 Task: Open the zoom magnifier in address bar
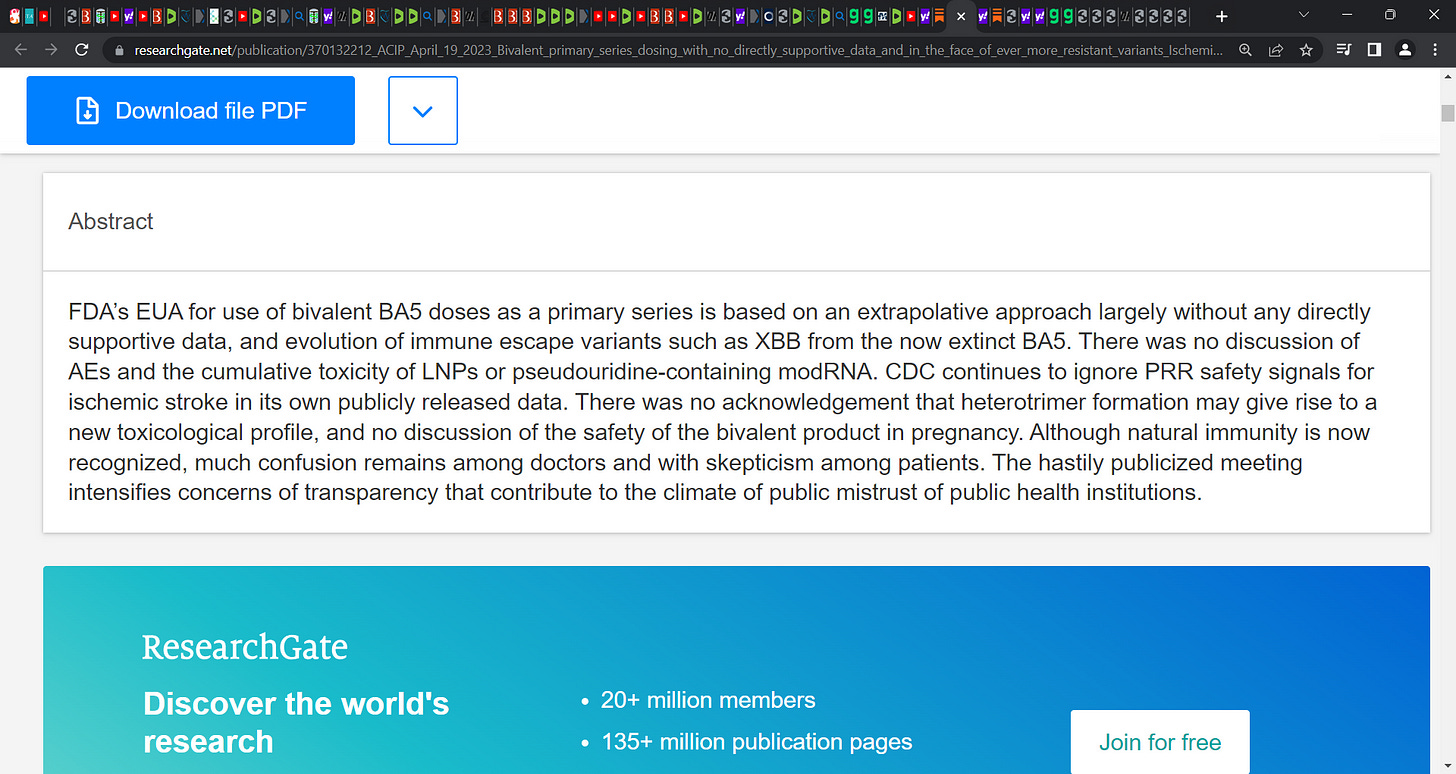(1245, 50)
